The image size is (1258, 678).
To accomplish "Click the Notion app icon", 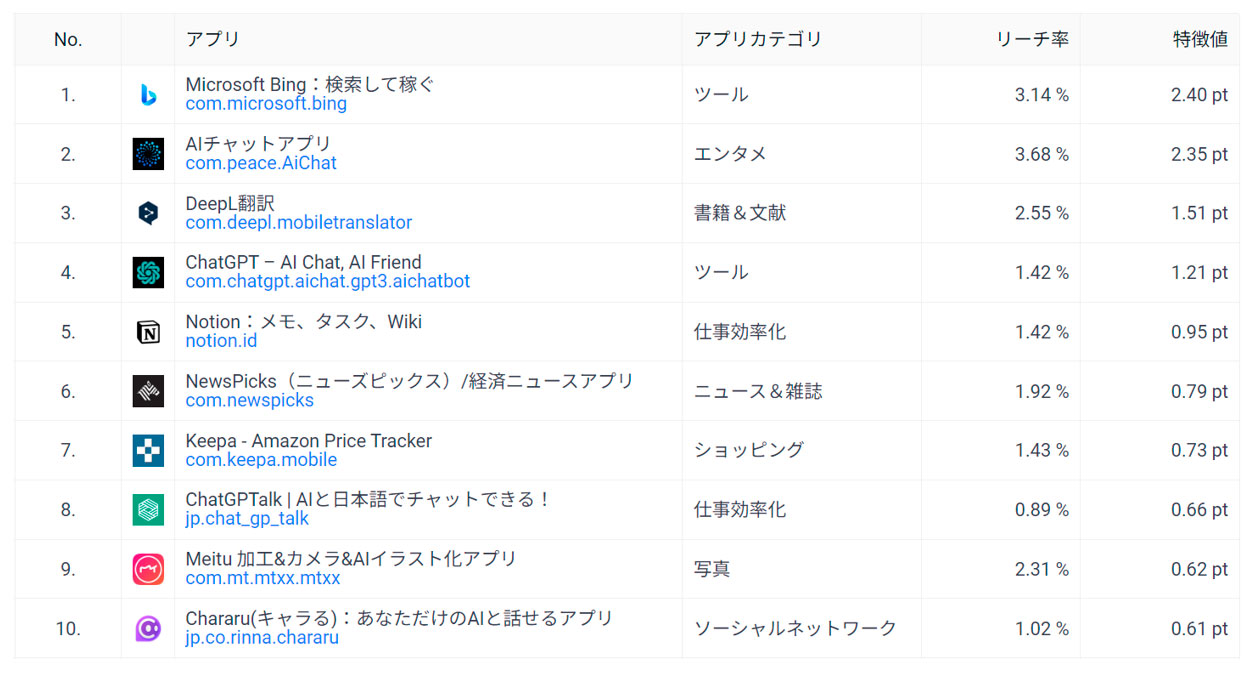I will (148, 332).
